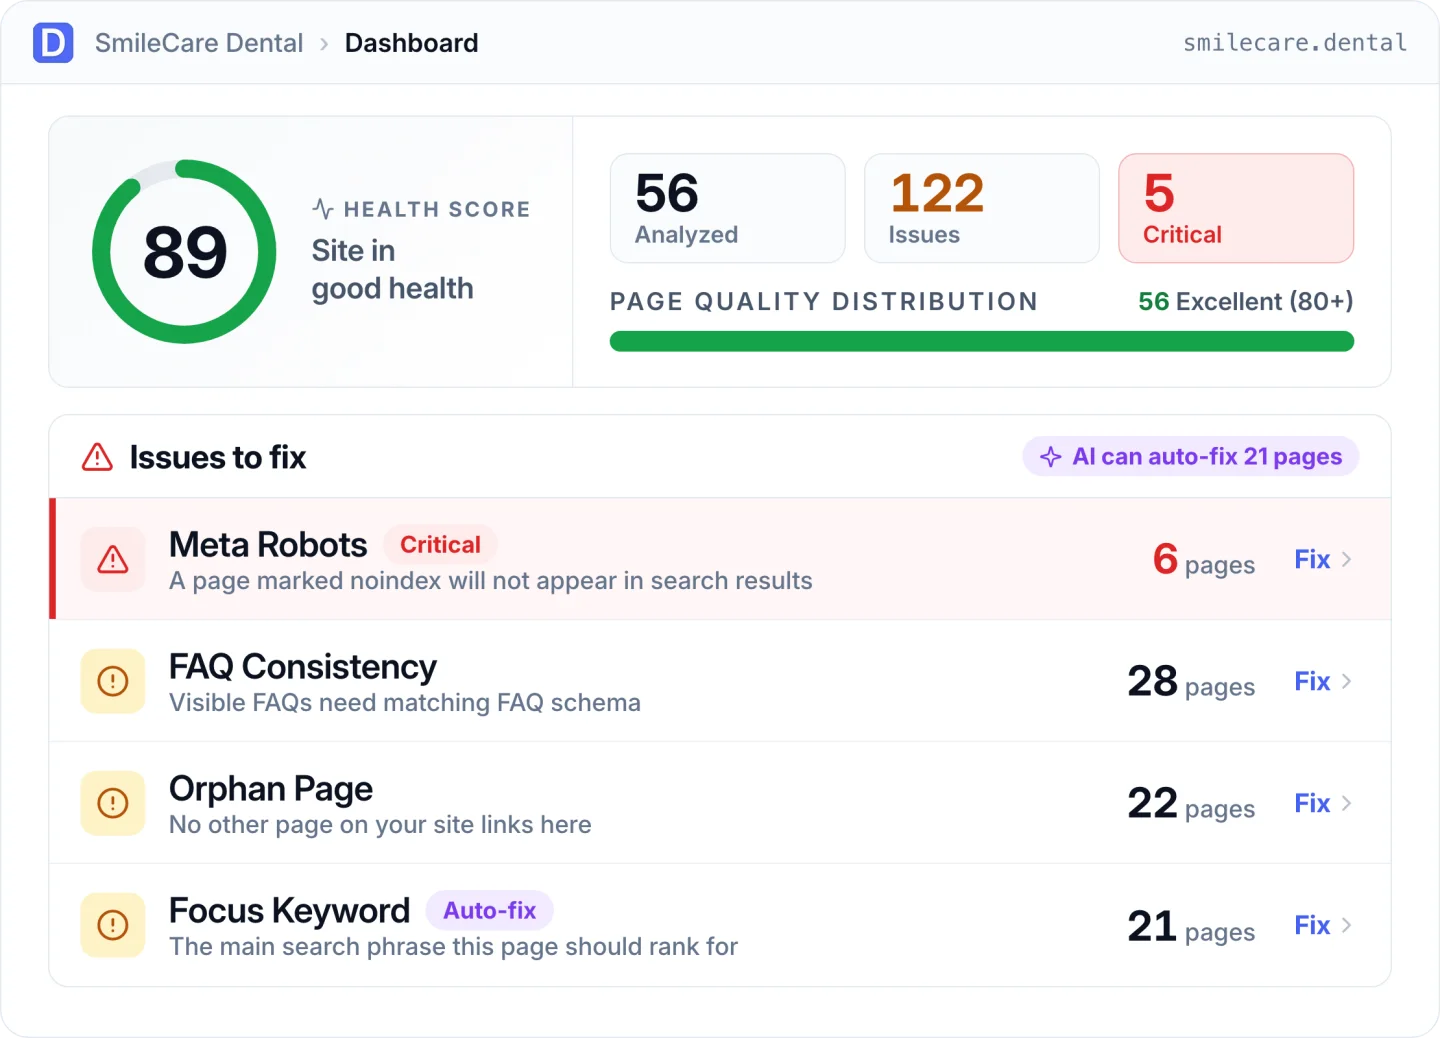Screen dimensions: 1440x1038
Task: Open the 122 Issues stat card
Action: click(x=982, y=208)
